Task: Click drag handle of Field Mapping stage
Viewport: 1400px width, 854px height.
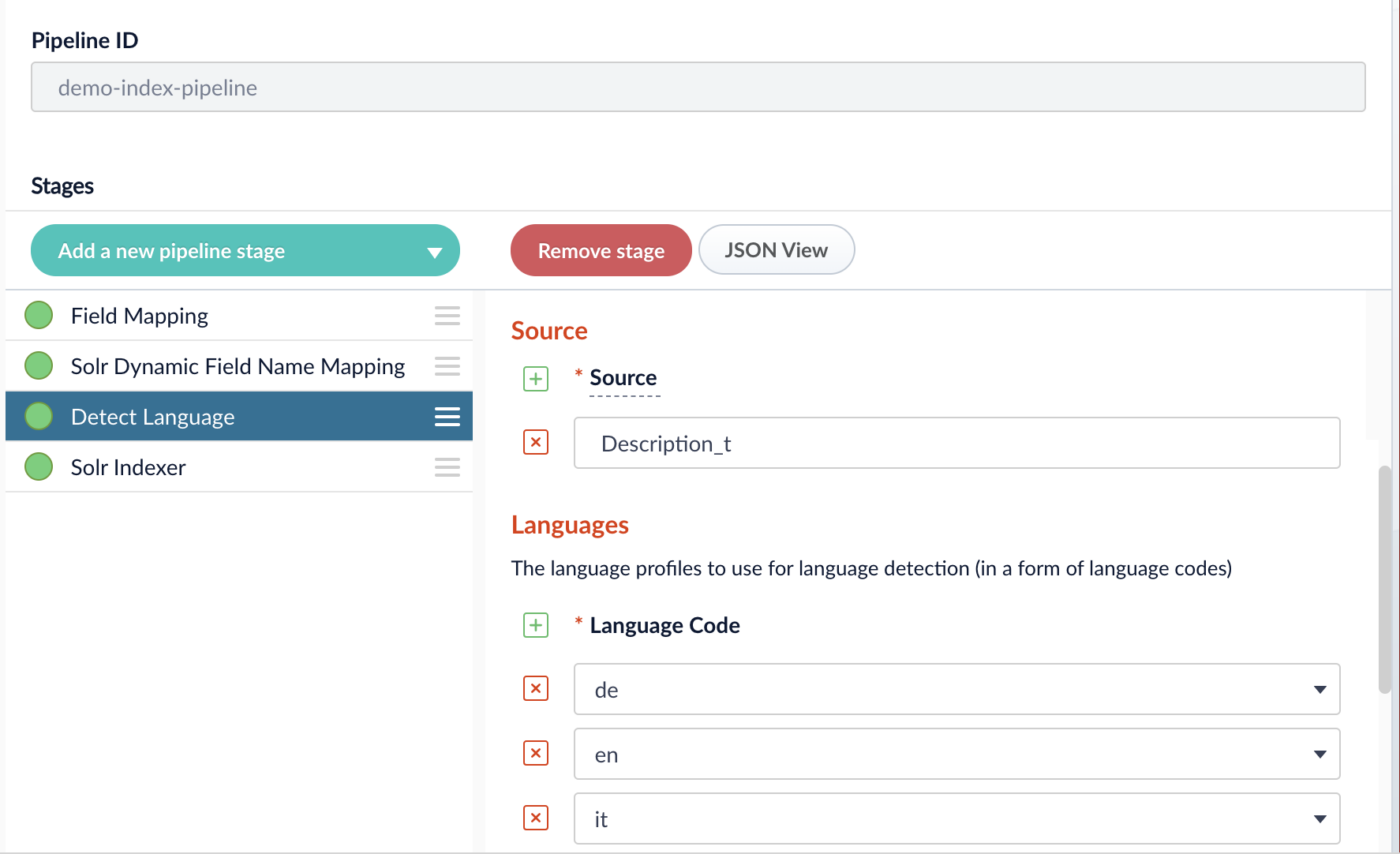Action: click(x=447, y=316)
